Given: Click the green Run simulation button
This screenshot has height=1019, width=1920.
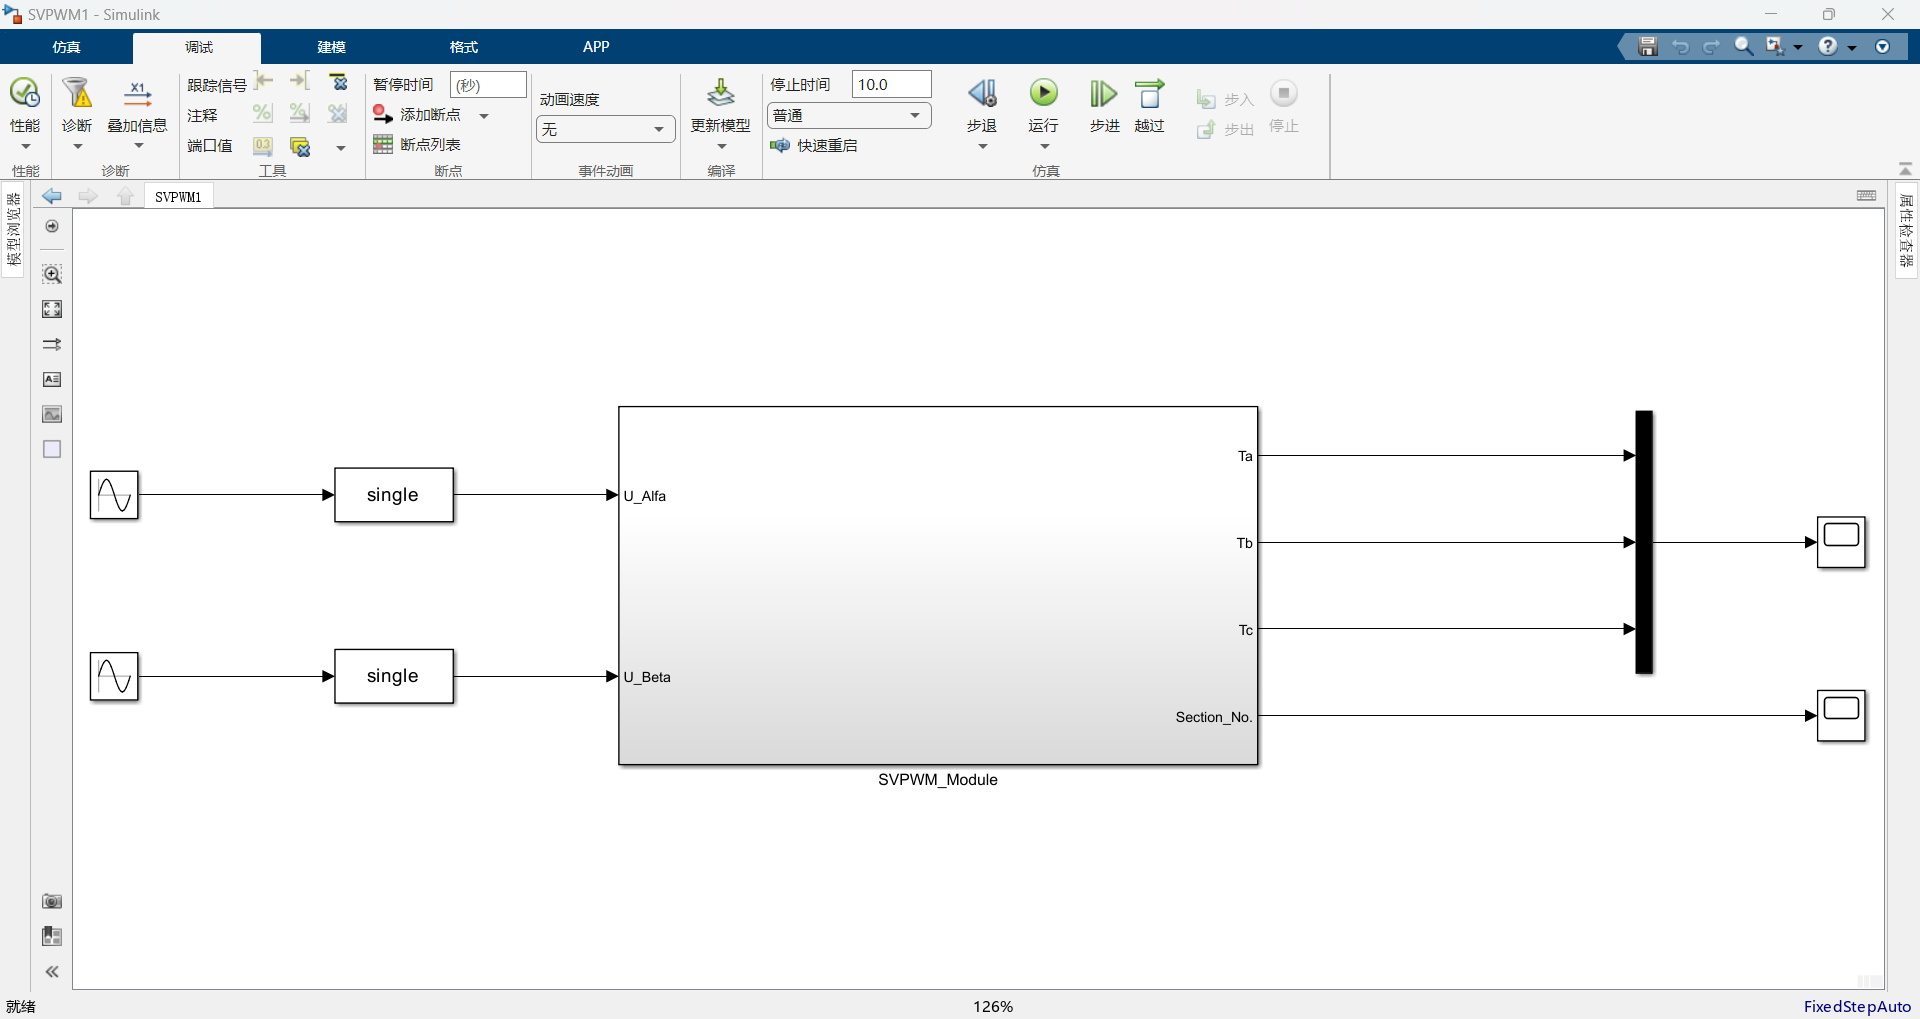Looking at the screenshot, I should [1043, 94].
